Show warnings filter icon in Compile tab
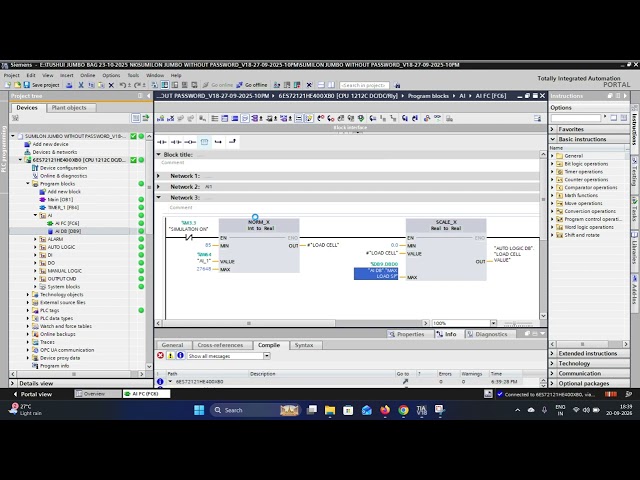Image resolution: width=640 pixels, height=480 pixels. click(x=171, y=356)
